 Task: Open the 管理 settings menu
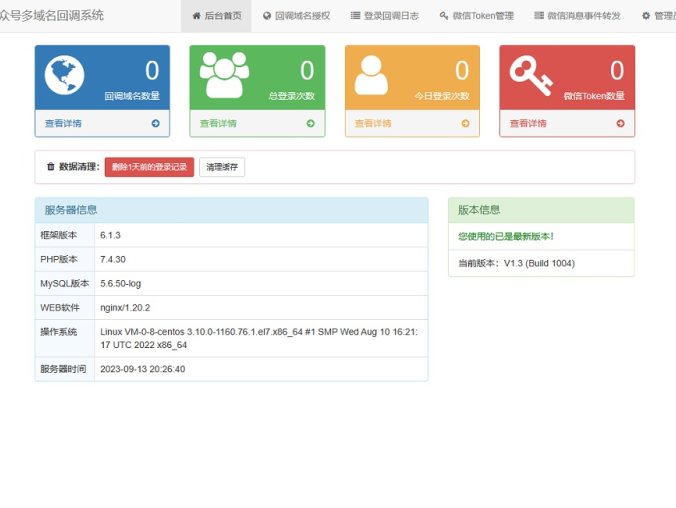[x=658, y=16]
